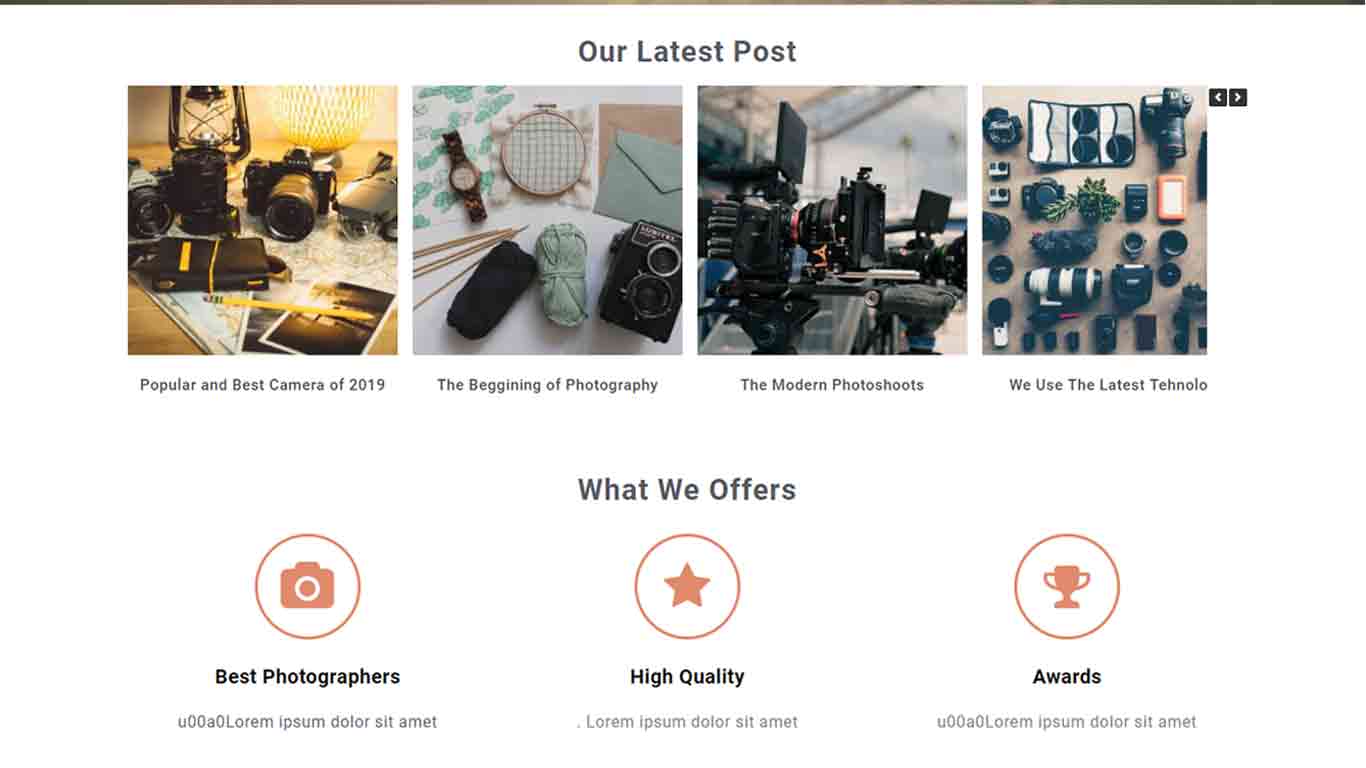Open 'Popular and Best Camera of 2019' link
Screen dimensions: 1366x768
tap(263, 385)
